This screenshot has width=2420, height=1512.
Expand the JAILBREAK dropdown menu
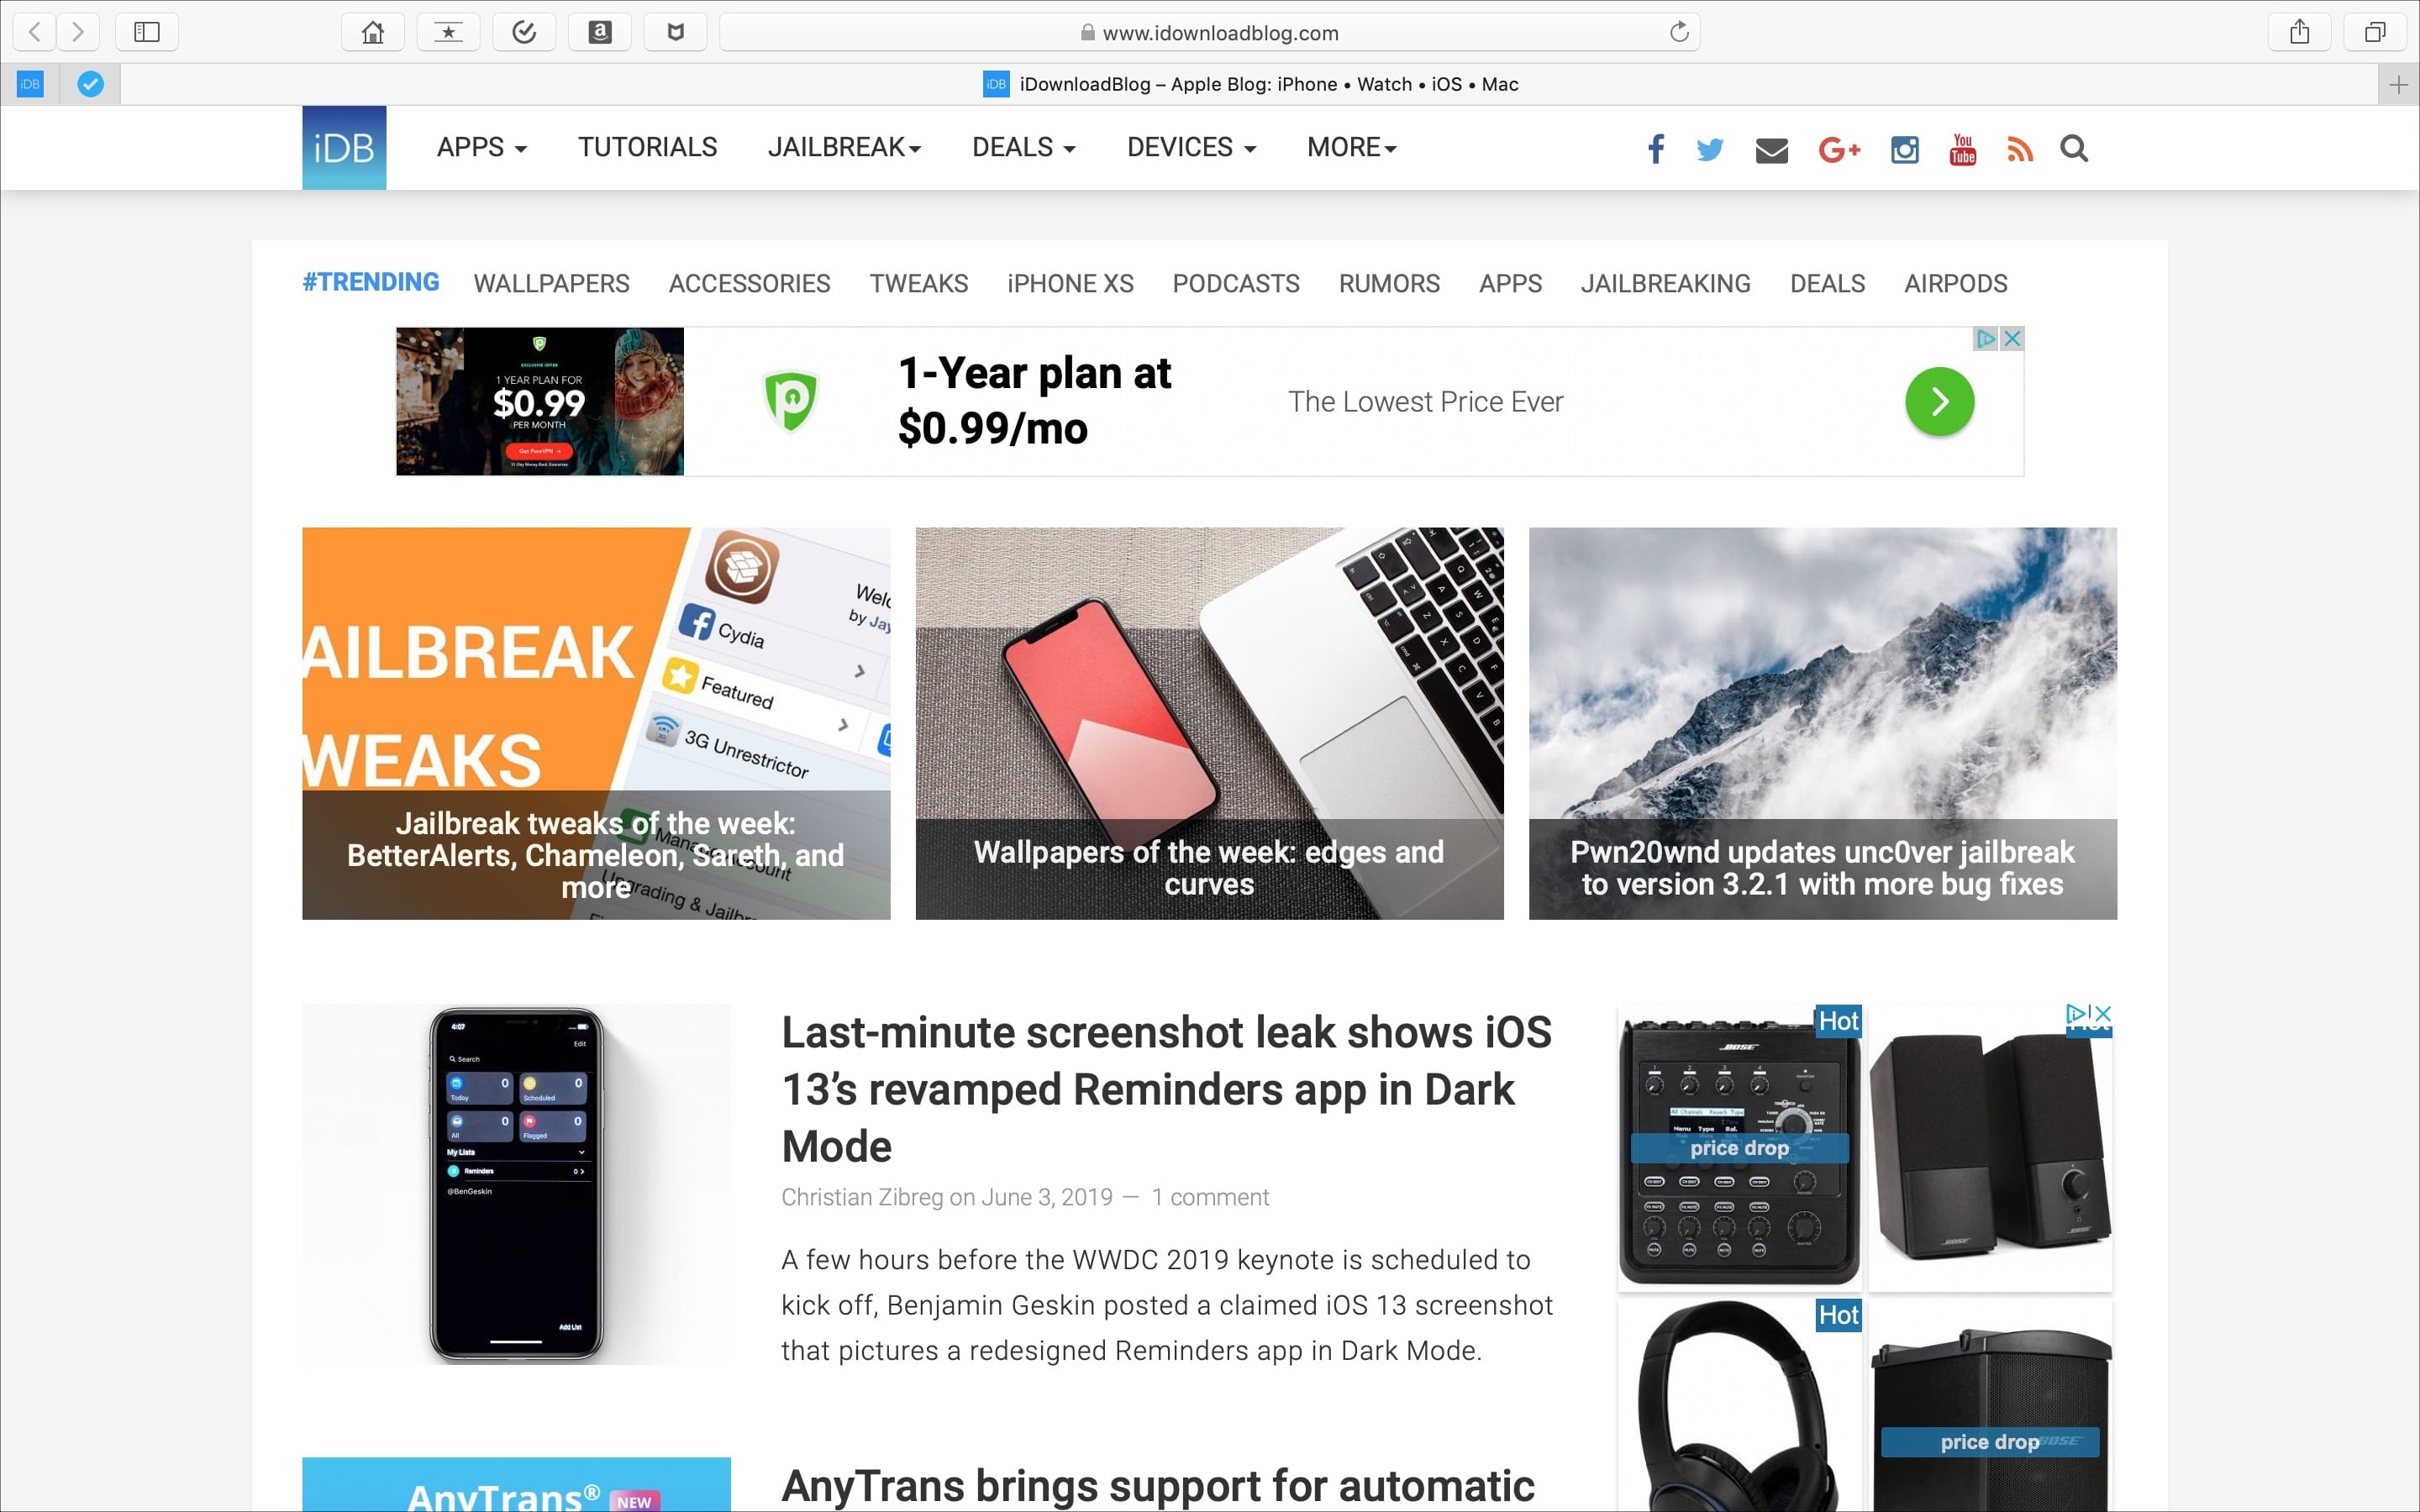click(x=845, y=146)
